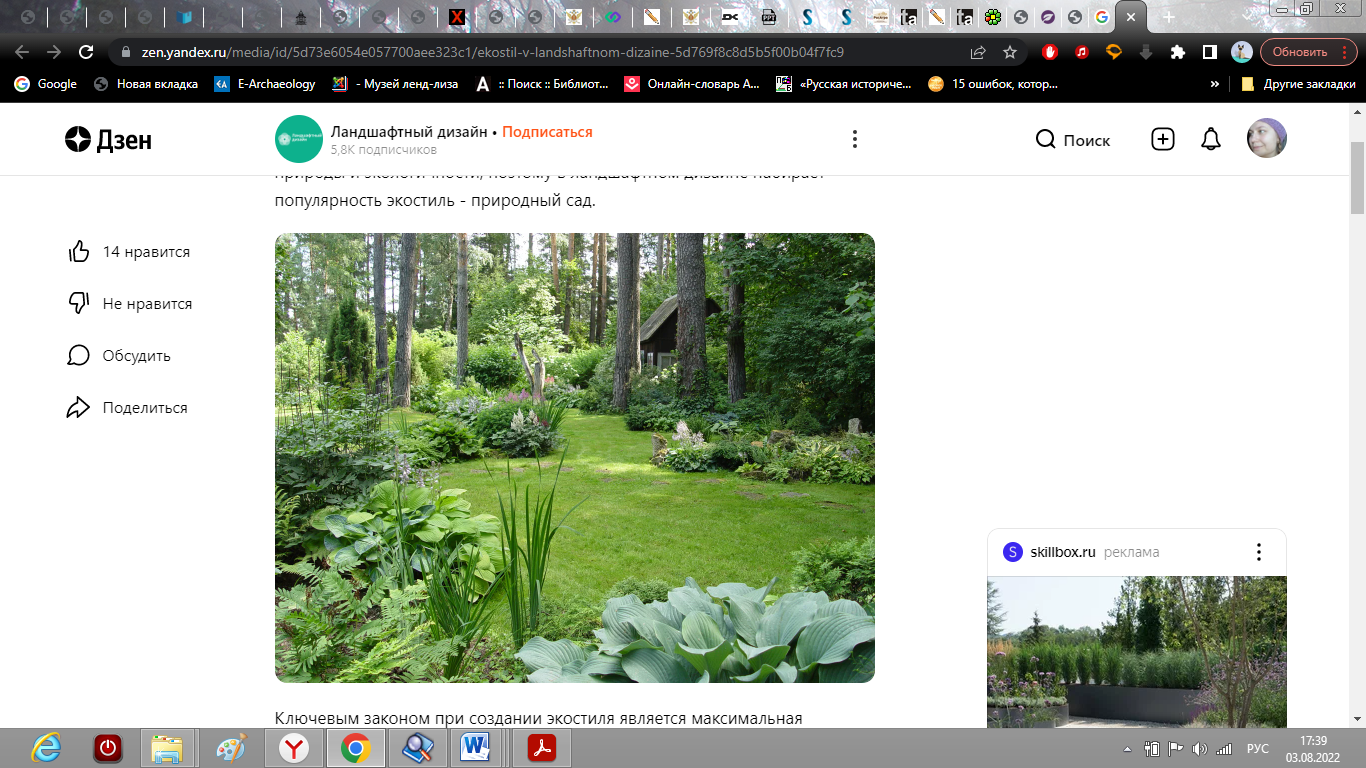Open the 15 ошибок bookmark

(x=993, y=84)
